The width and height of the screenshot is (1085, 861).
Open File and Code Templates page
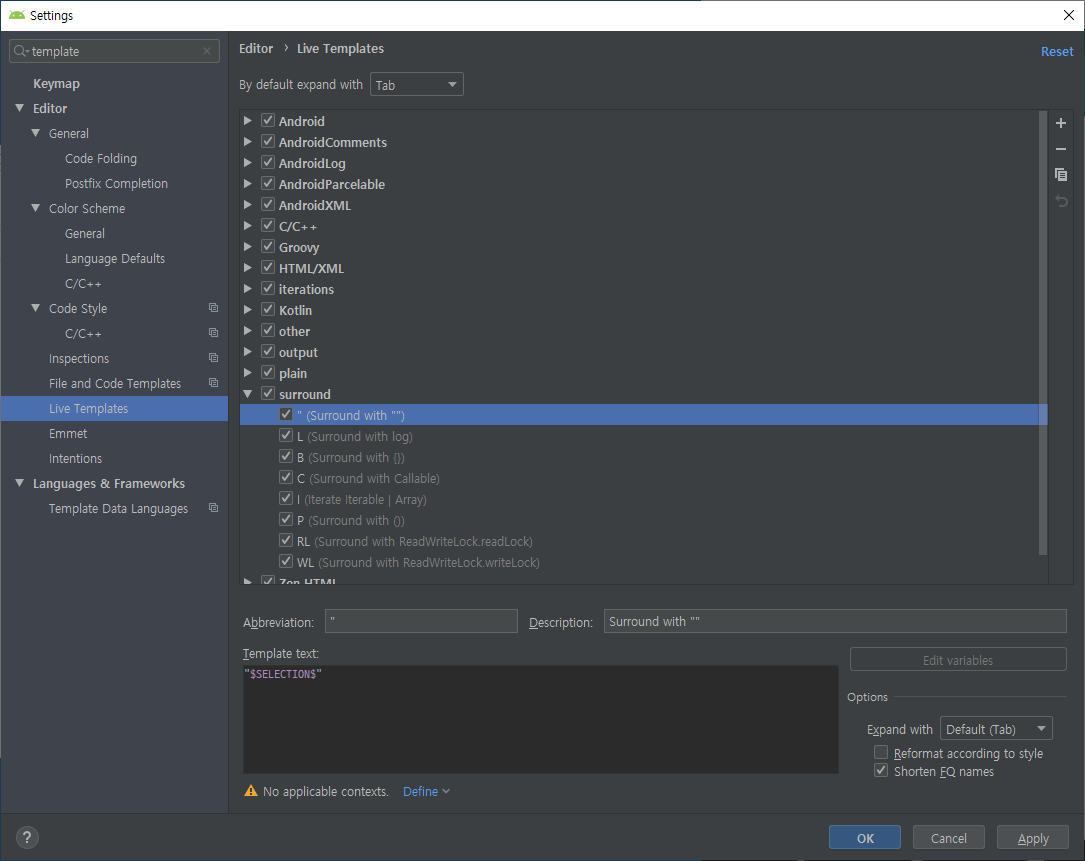[115, 383]
